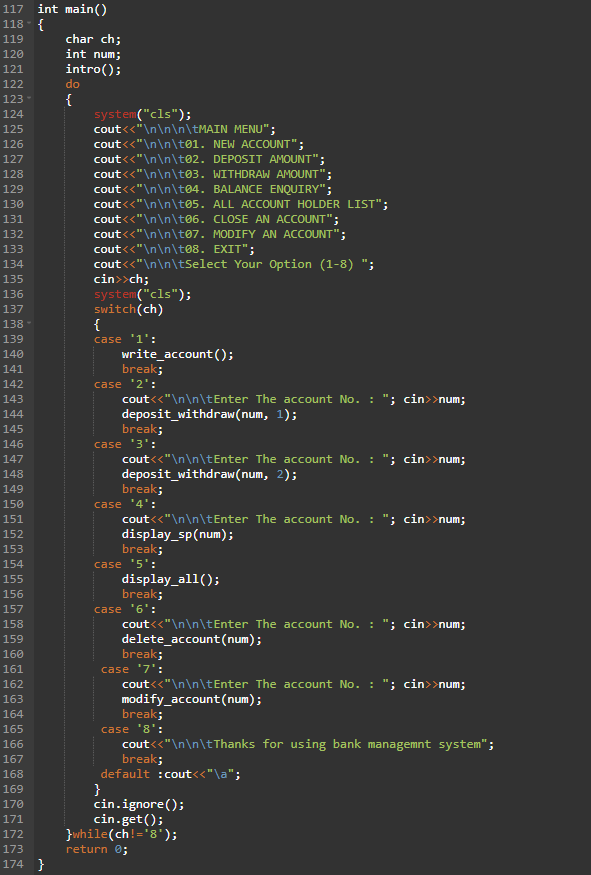This screenshot has height=875, width=591.
Task: Click the 'do' keyword on line 122
Action: point(73,84)
